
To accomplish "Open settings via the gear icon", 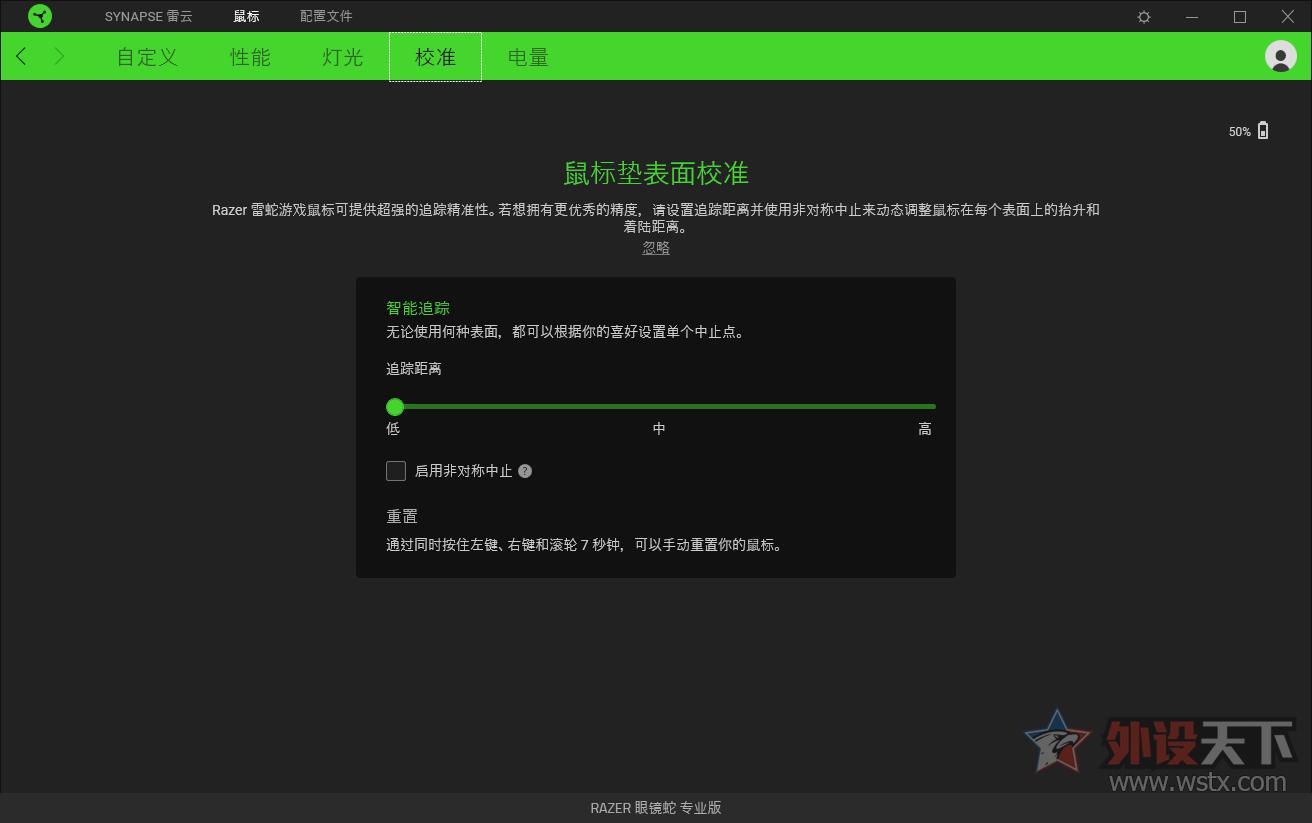I will [1144, 17].
